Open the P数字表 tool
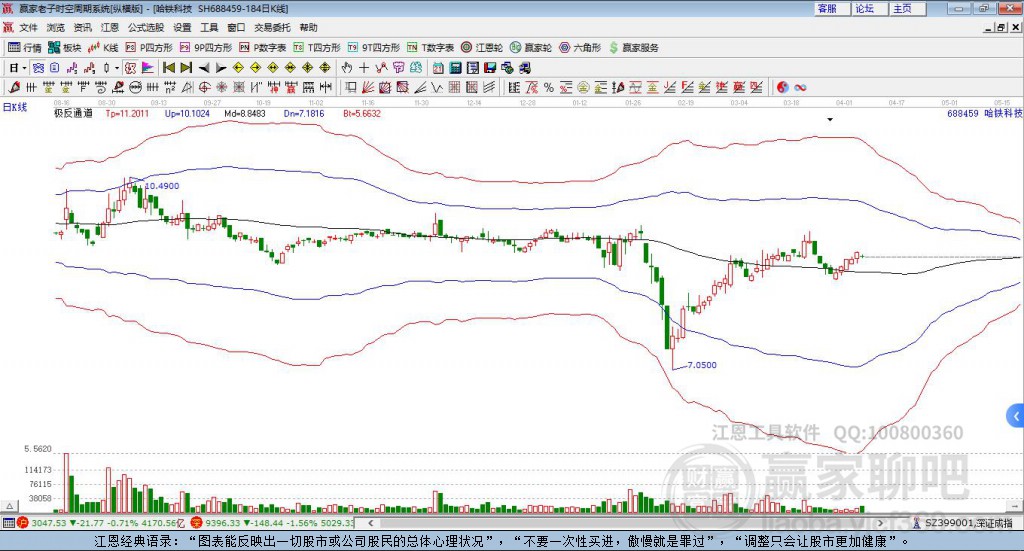The width and height of the screenshot is (1024, 551). [263, 48]
